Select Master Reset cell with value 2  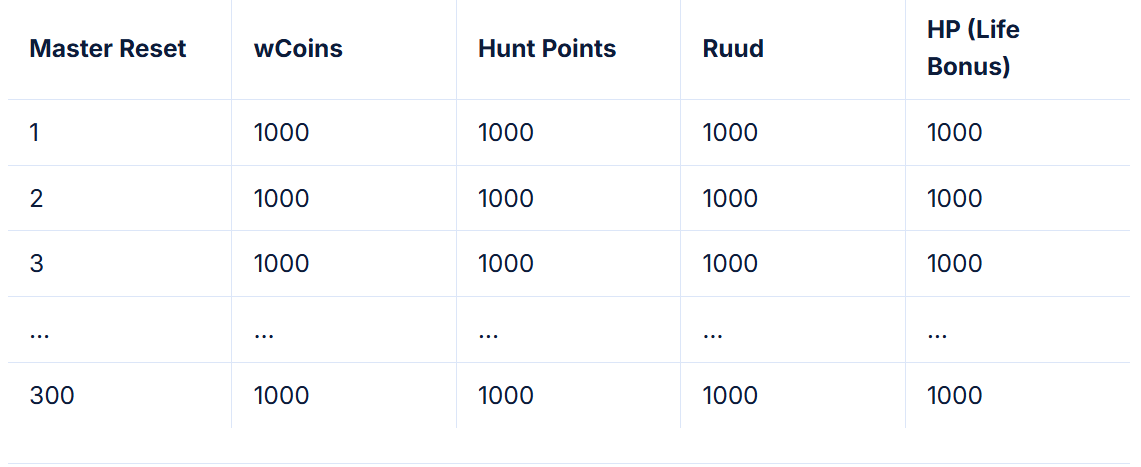(37, 198)
